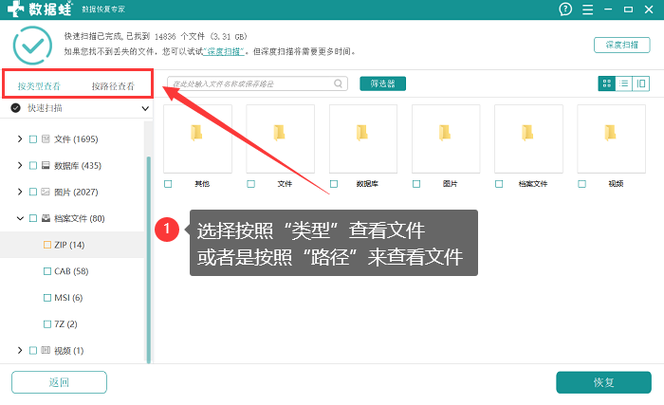664x405 pixels.
Task: Select the MSI (6) label
Action: click(68, 298)
